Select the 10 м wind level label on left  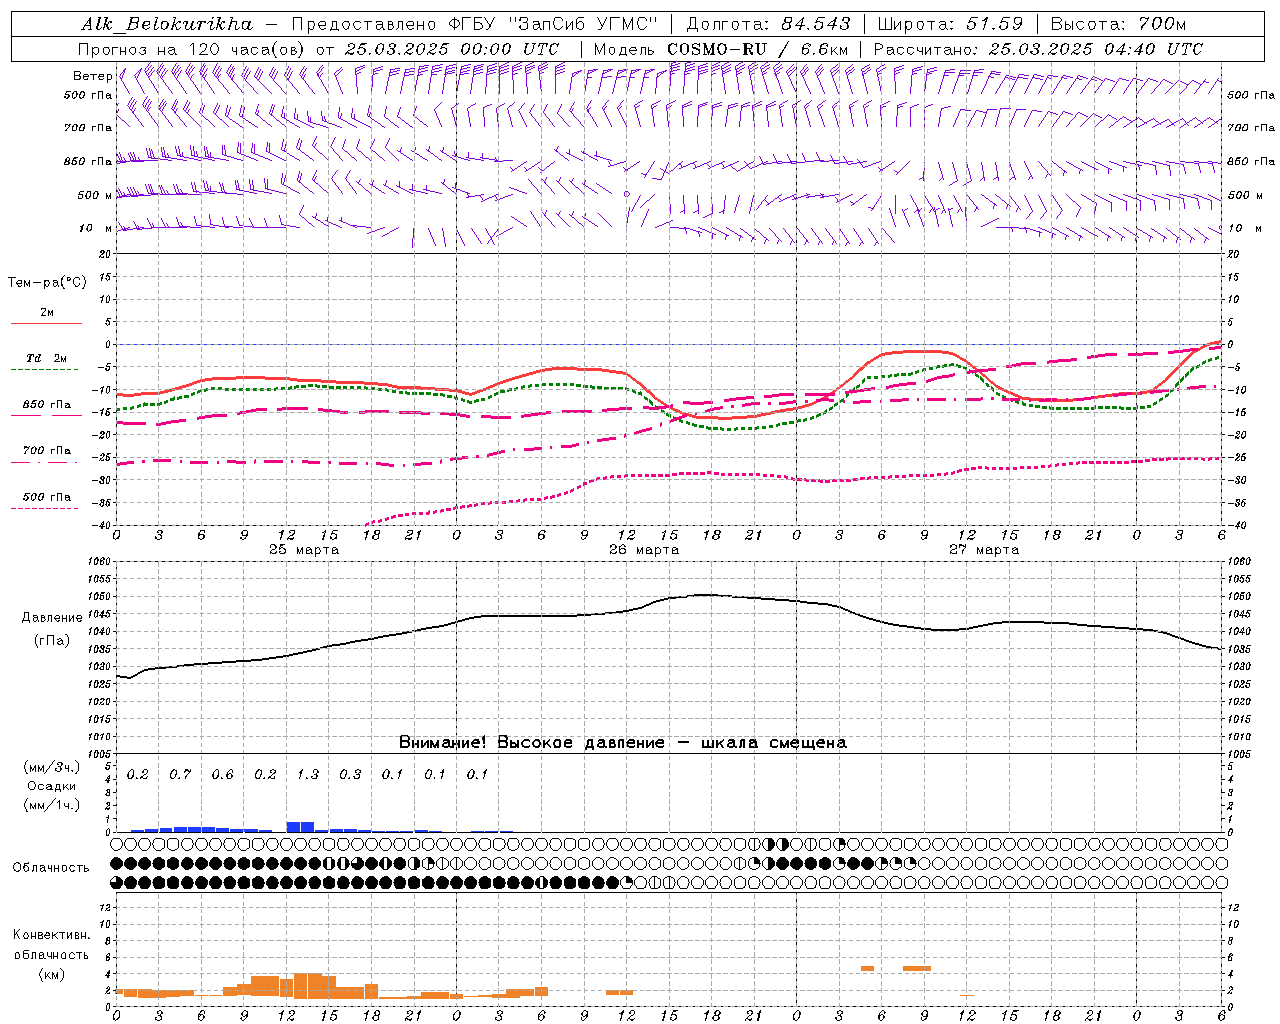(96, 229)
